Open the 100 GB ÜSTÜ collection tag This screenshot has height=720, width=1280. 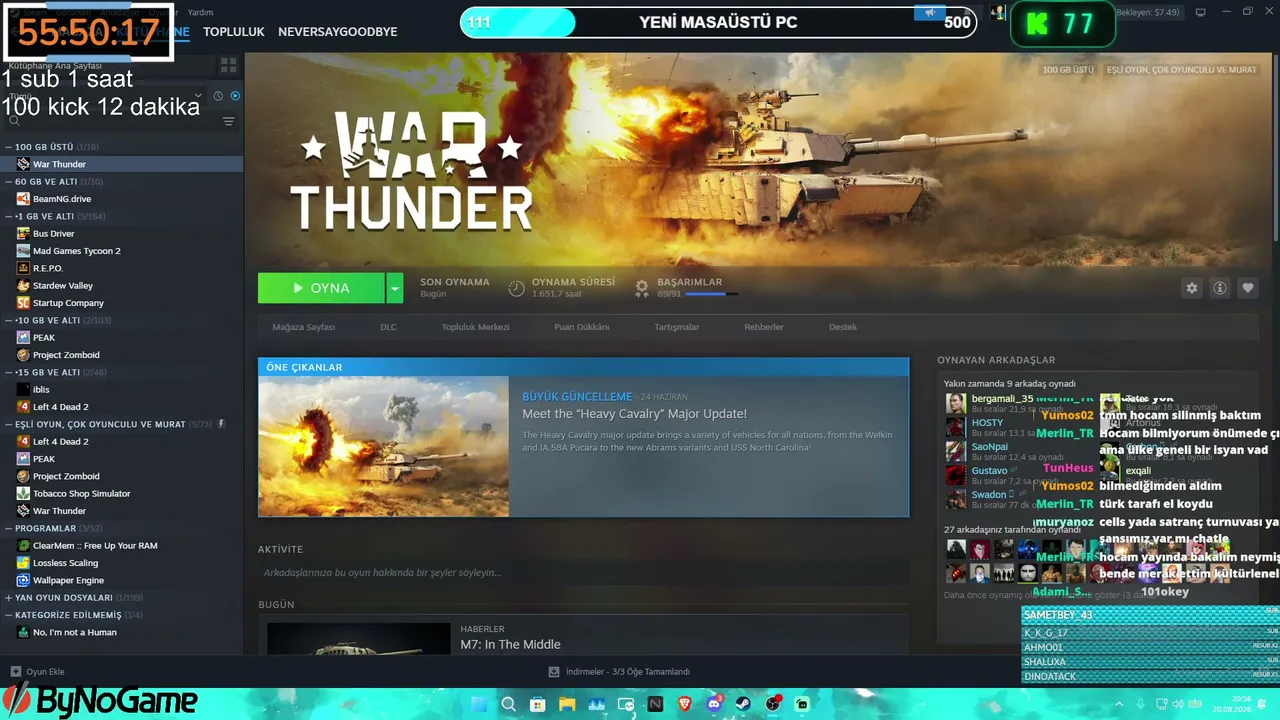(x=1068, y=70)
